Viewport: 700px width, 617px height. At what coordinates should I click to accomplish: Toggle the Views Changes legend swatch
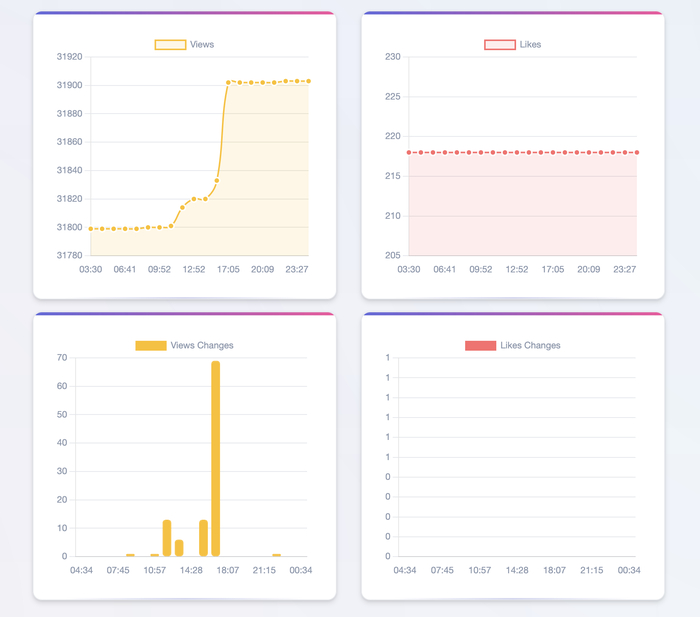151,346
